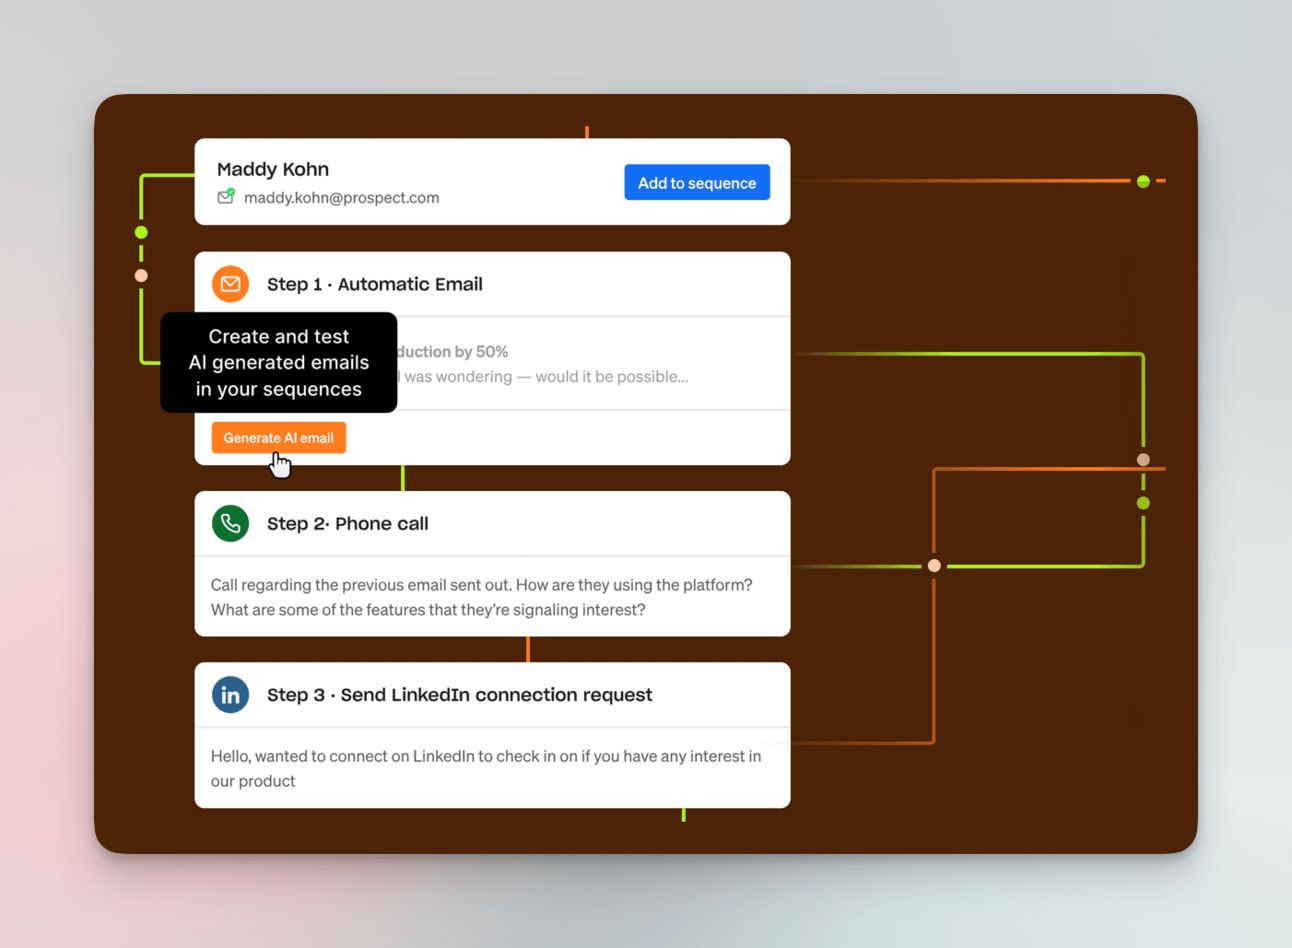
Task: Click the Step 3 LinkedIn message text
Action: [485, 768]
